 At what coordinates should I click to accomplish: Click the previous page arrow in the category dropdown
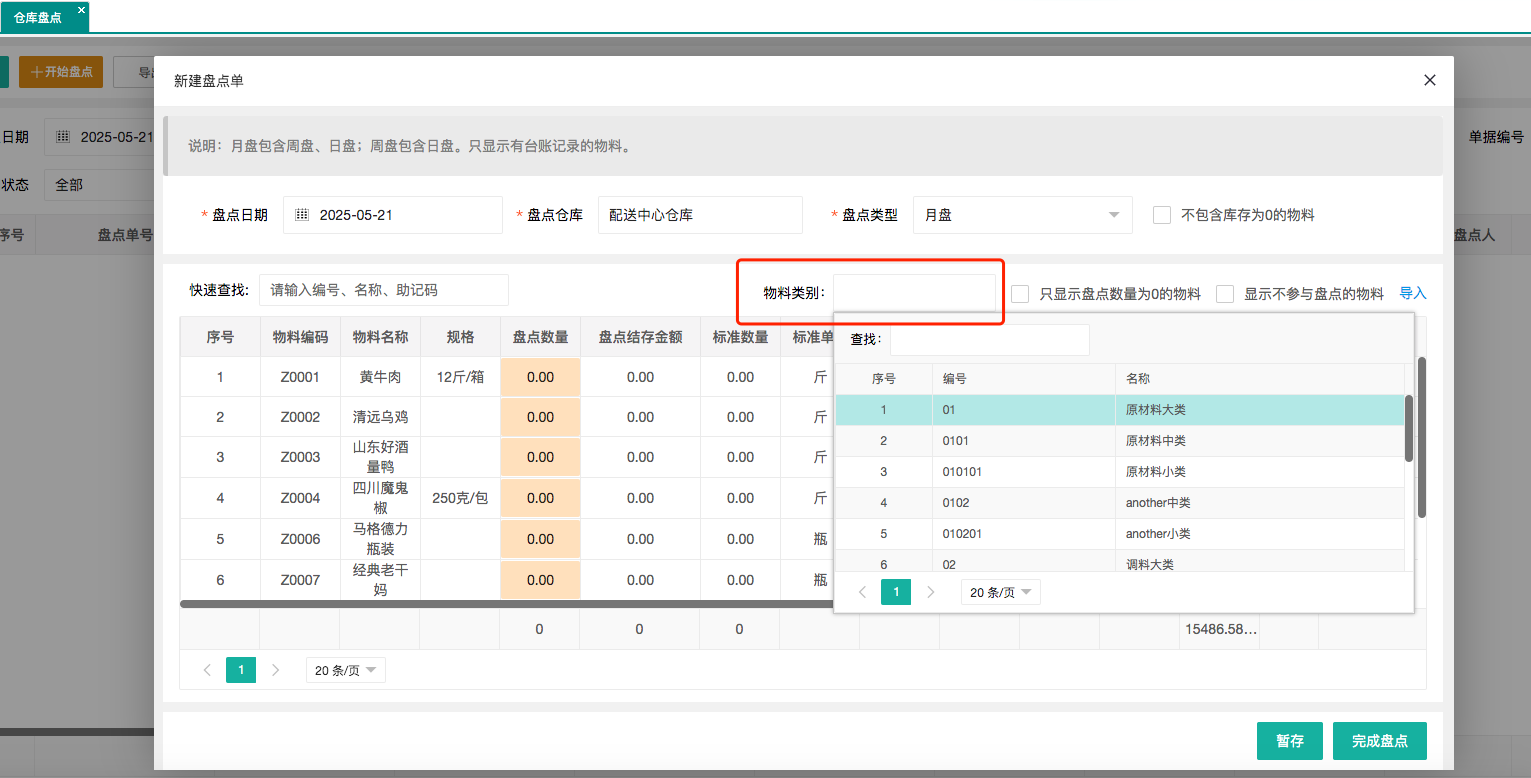862,591
